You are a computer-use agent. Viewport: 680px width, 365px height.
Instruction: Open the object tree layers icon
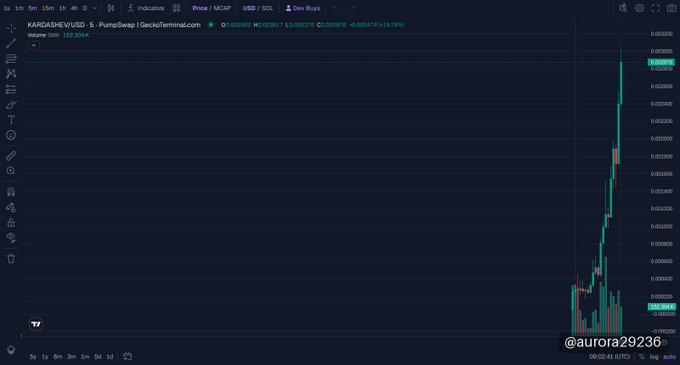11,350
